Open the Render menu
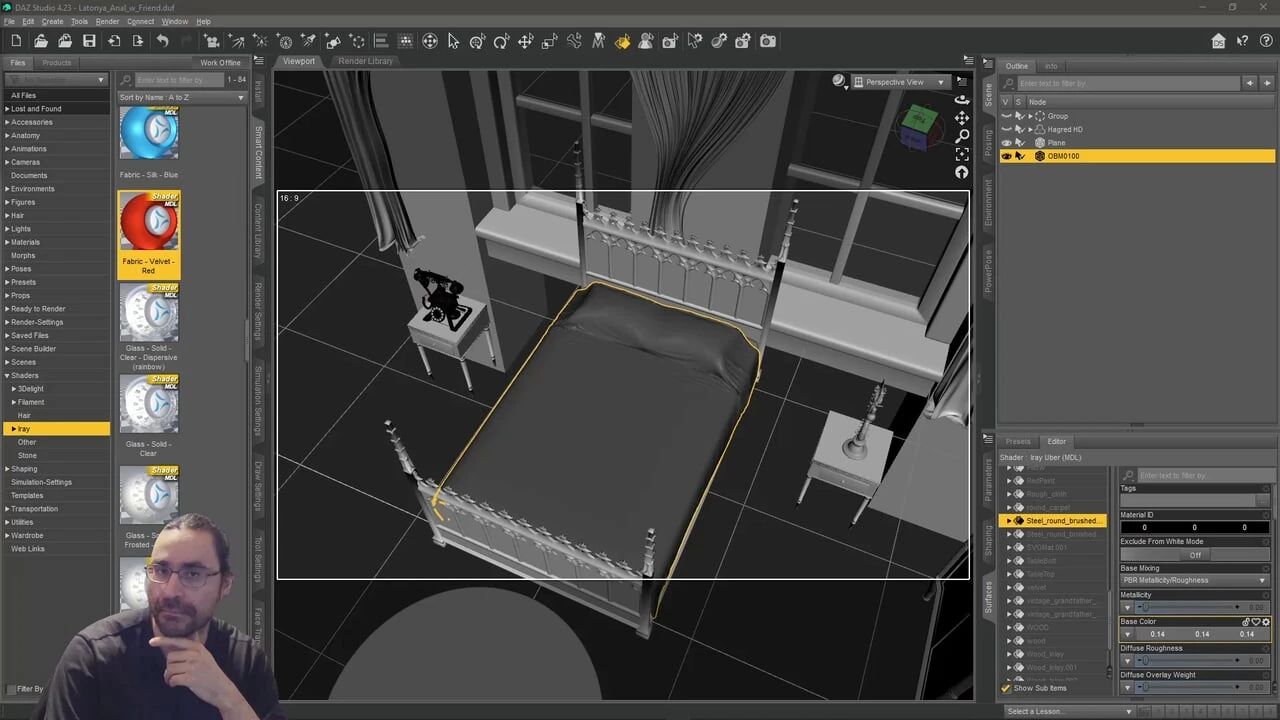 click(107, 21)
